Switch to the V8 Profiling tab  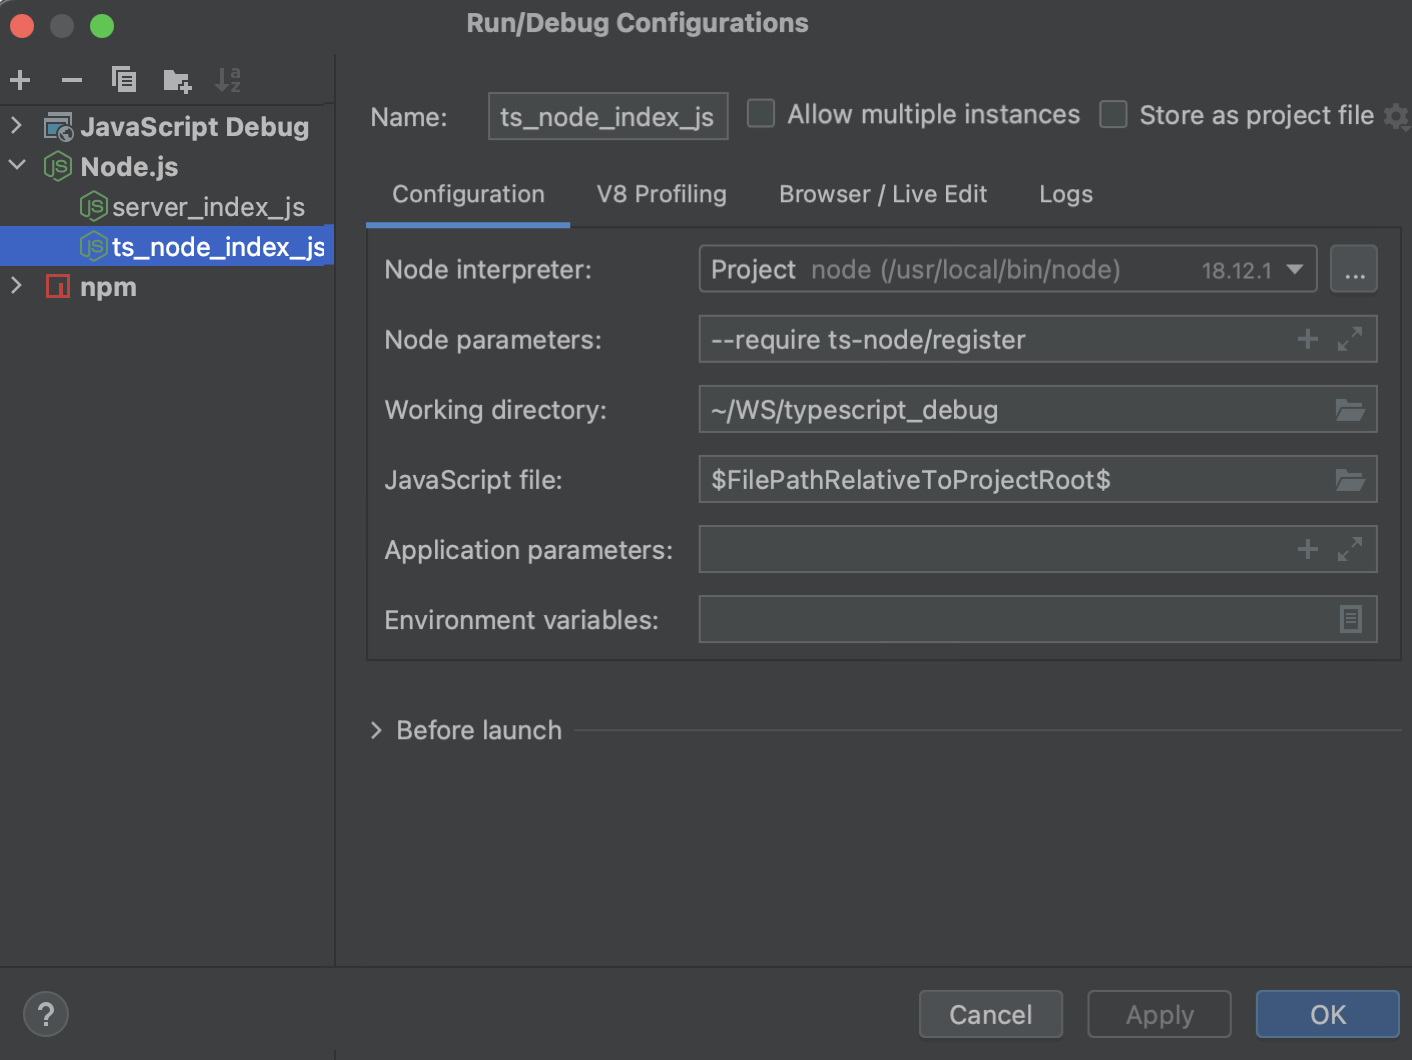(x=661, y=194)
